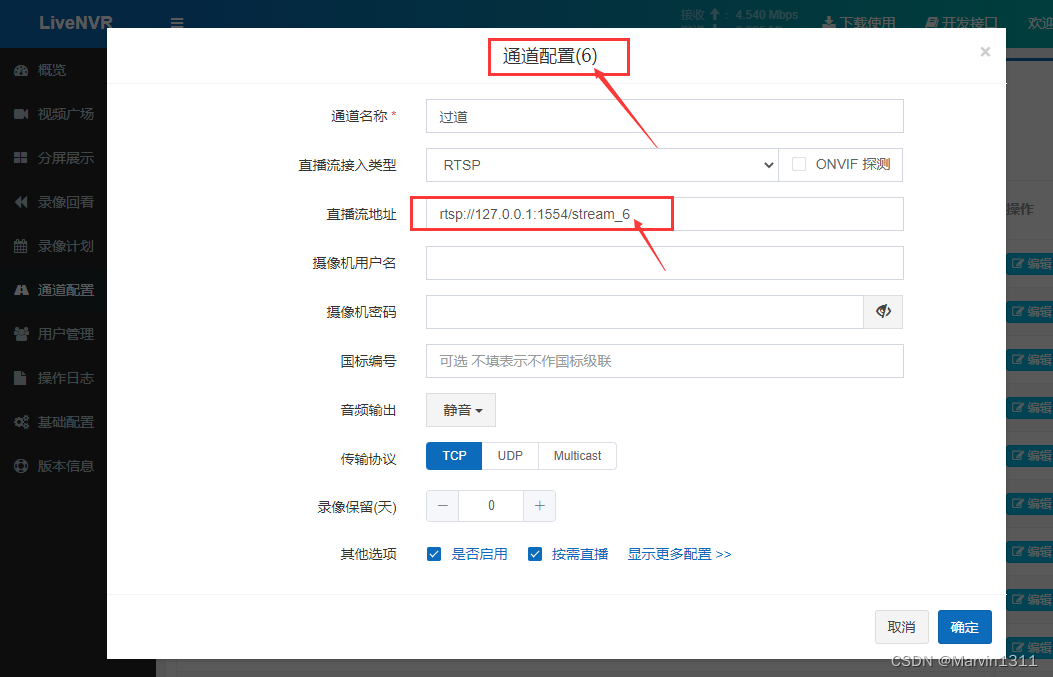The height and width of the screenshot is (677, 1053).
Task: Open 操作日志 sidebar entry
Action: click(53, 378)
